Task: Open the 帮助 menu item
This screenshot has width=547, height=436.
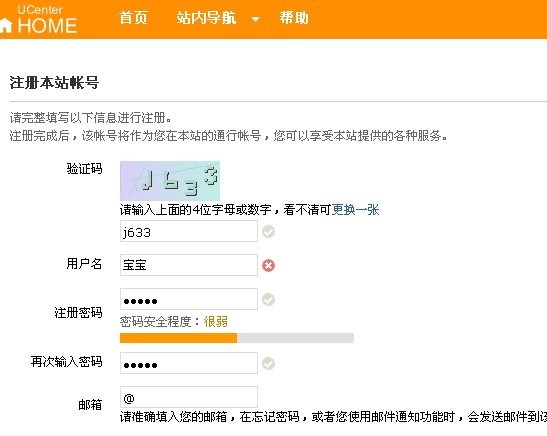Action: 294,18
